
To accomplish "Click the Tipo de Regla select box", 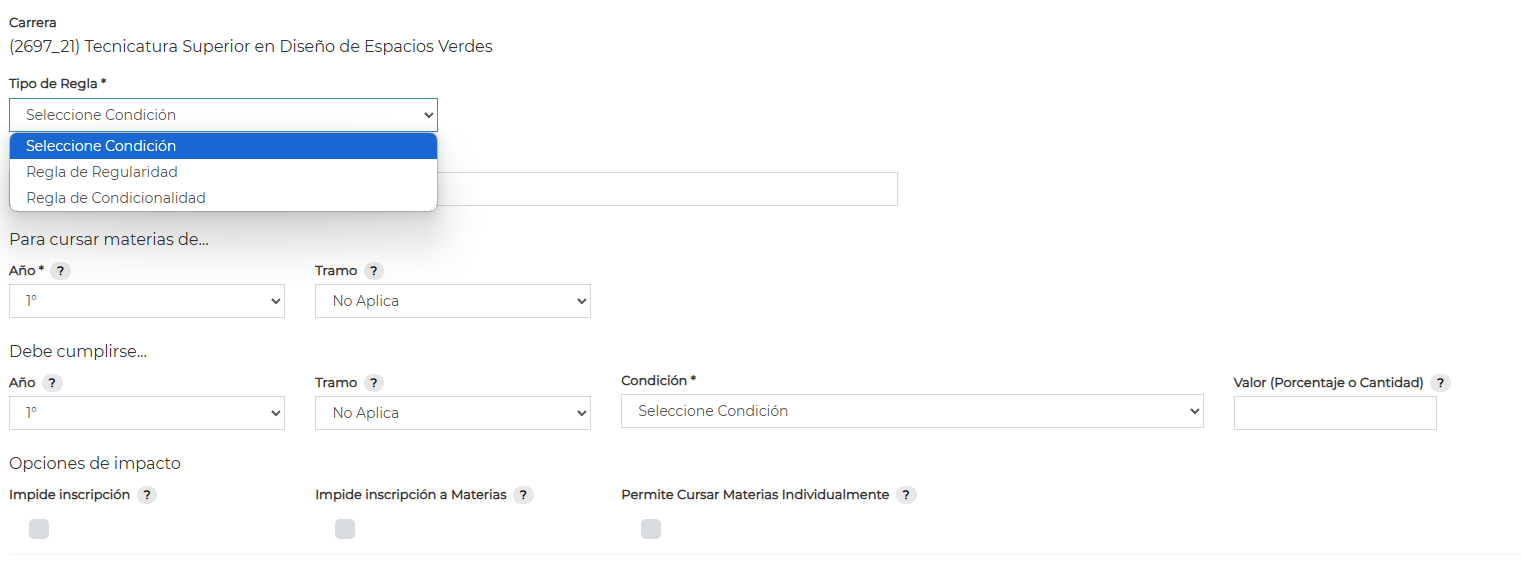I will [x=223, y=115].
